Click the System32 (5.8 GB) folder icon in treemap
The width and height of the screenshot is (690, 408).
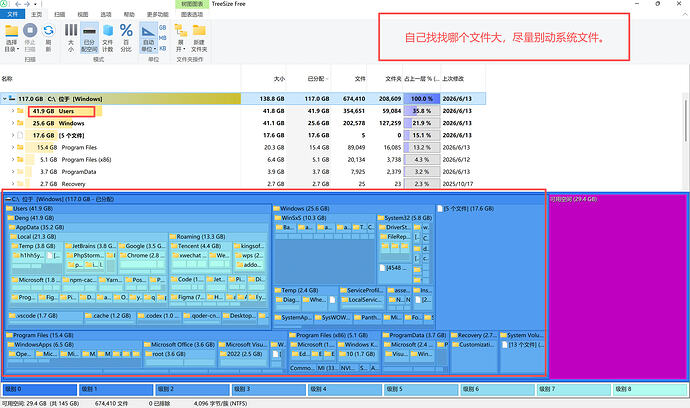(x=381, y=218)
